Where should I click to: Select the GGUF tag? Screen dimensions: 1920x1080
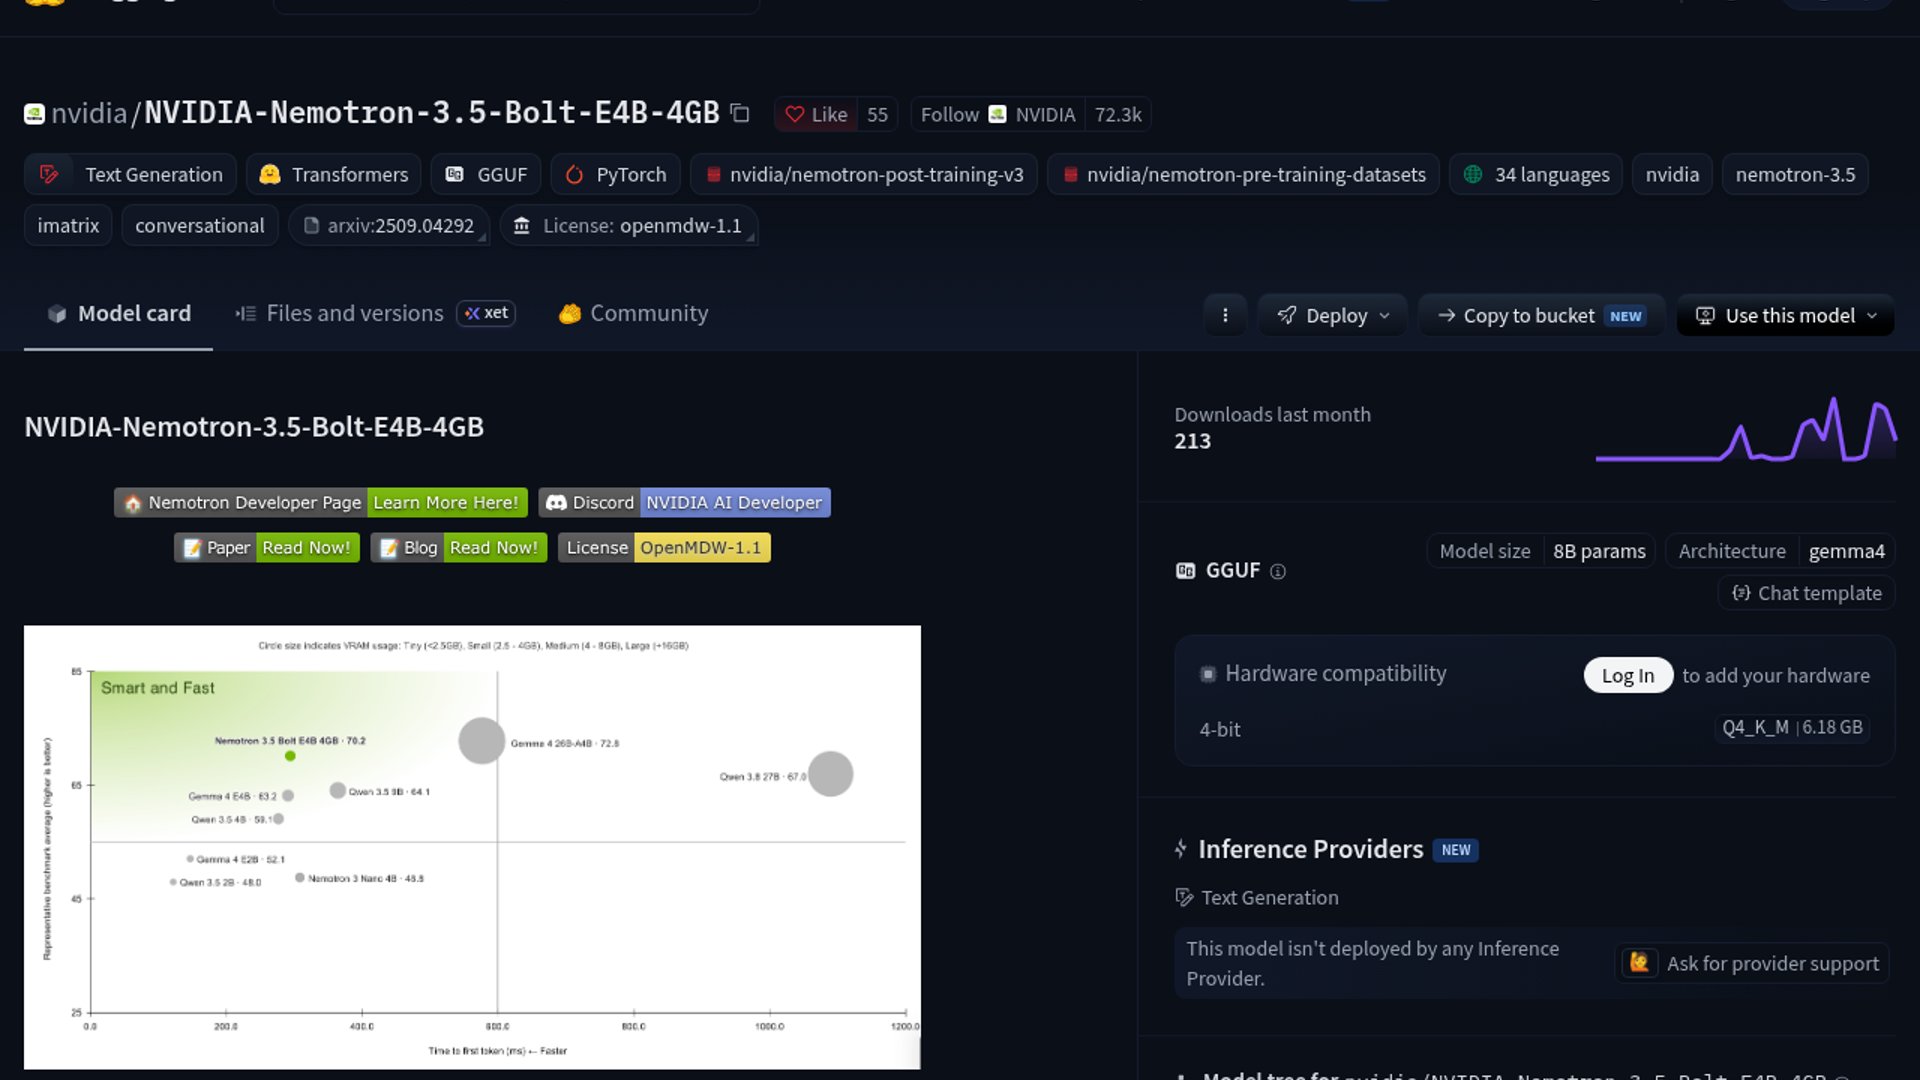[x=486, y=174]
